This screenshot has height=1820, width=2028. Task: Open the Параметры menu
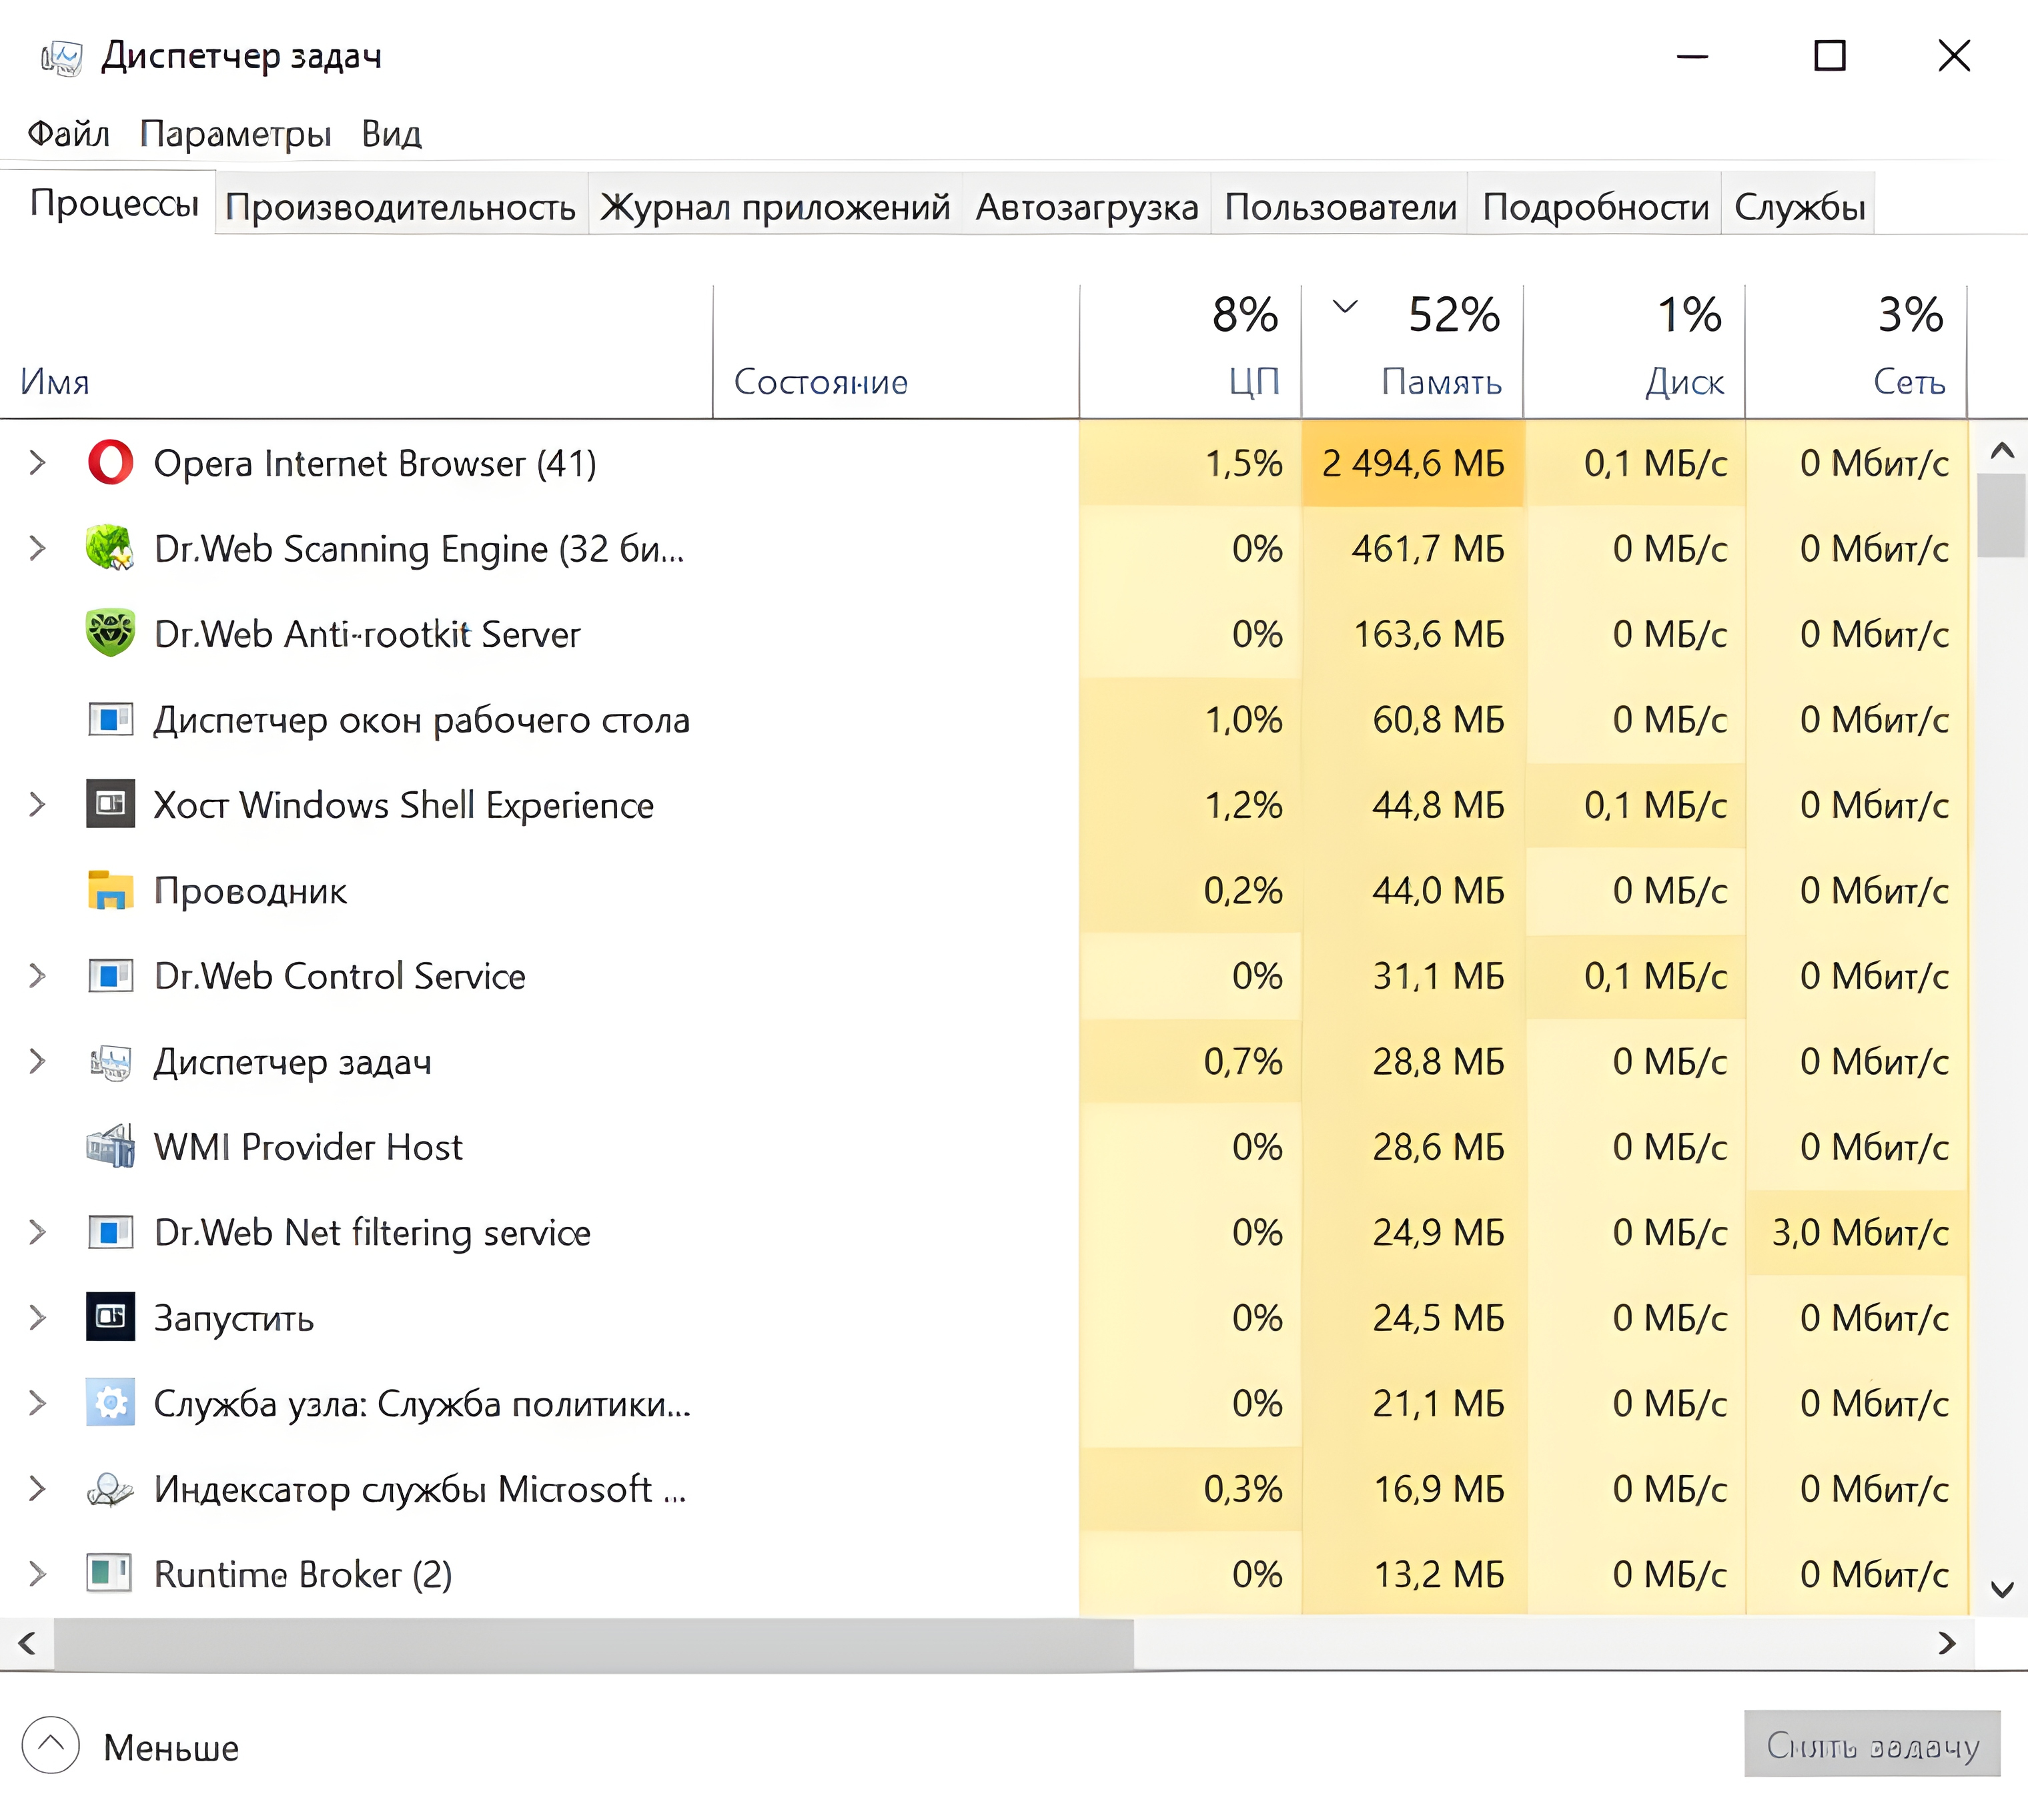pyautogui.click(x=235, y=133)
